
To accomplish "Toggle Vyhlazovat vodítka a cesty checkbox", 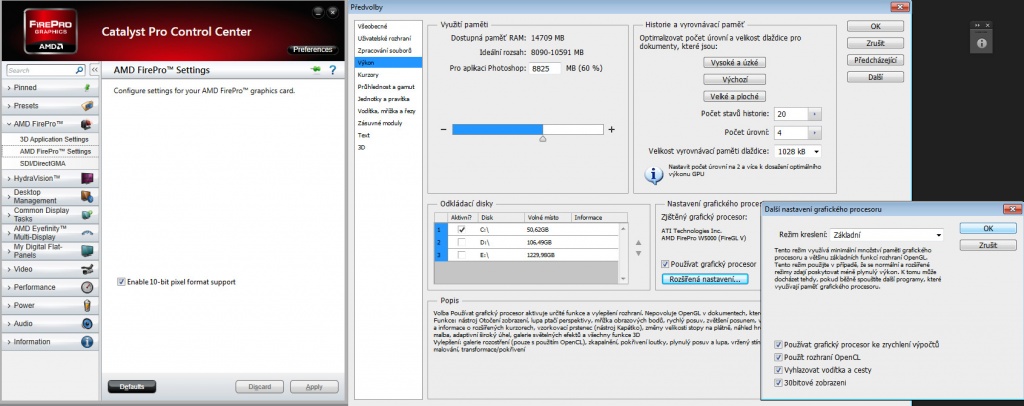I will pos(778,369).
